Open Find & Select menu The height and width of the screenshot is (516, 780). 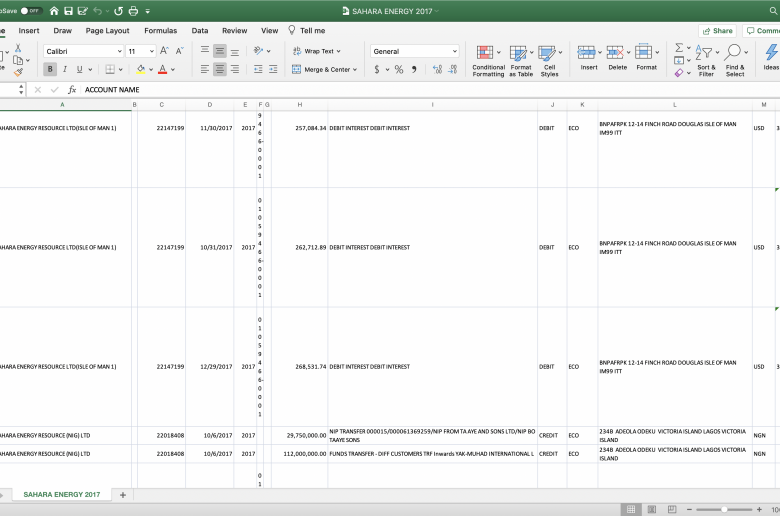735,61
